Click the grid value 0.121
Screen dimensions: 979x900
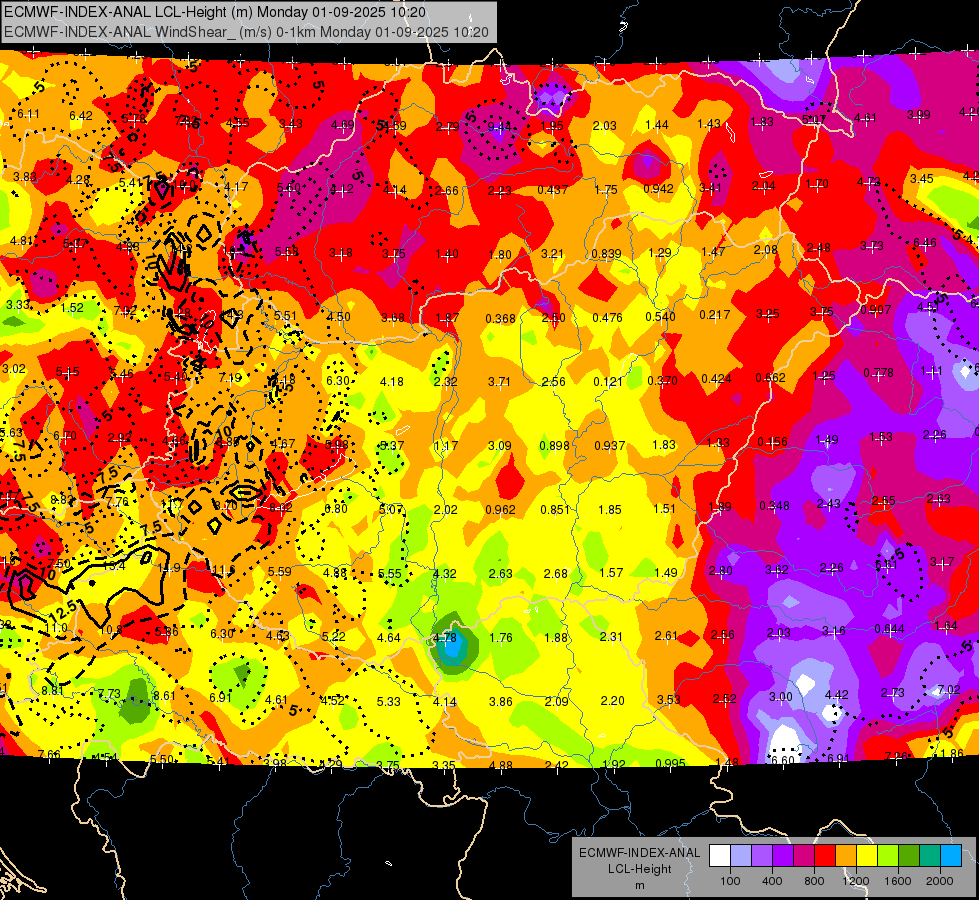pyautogui.click(x=608, y=381)
